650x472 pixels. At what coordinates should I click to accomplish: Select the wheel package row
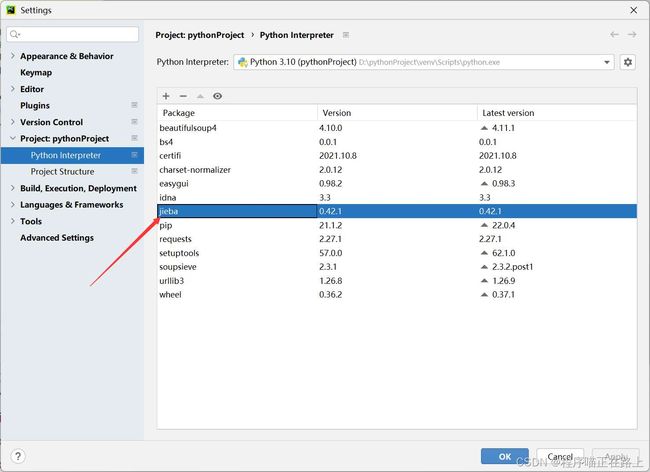[x=397, y=295]
